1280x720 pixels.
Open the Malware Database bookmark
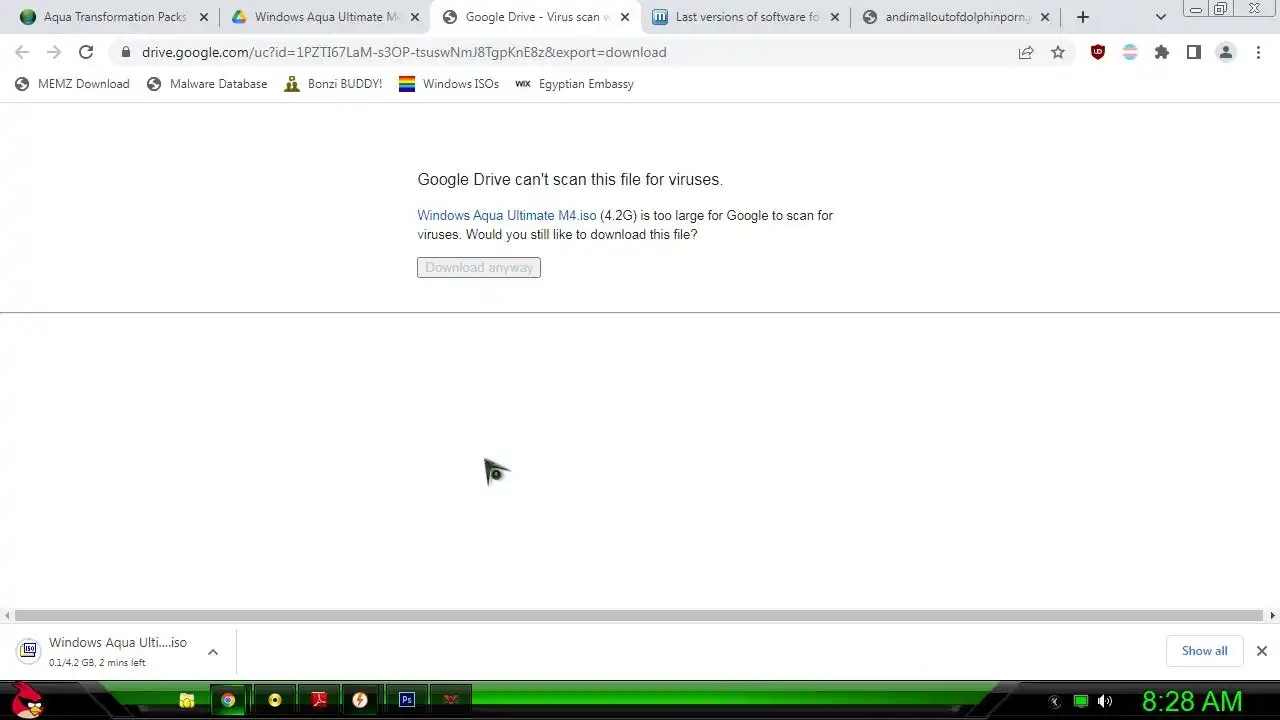point(207,84)
